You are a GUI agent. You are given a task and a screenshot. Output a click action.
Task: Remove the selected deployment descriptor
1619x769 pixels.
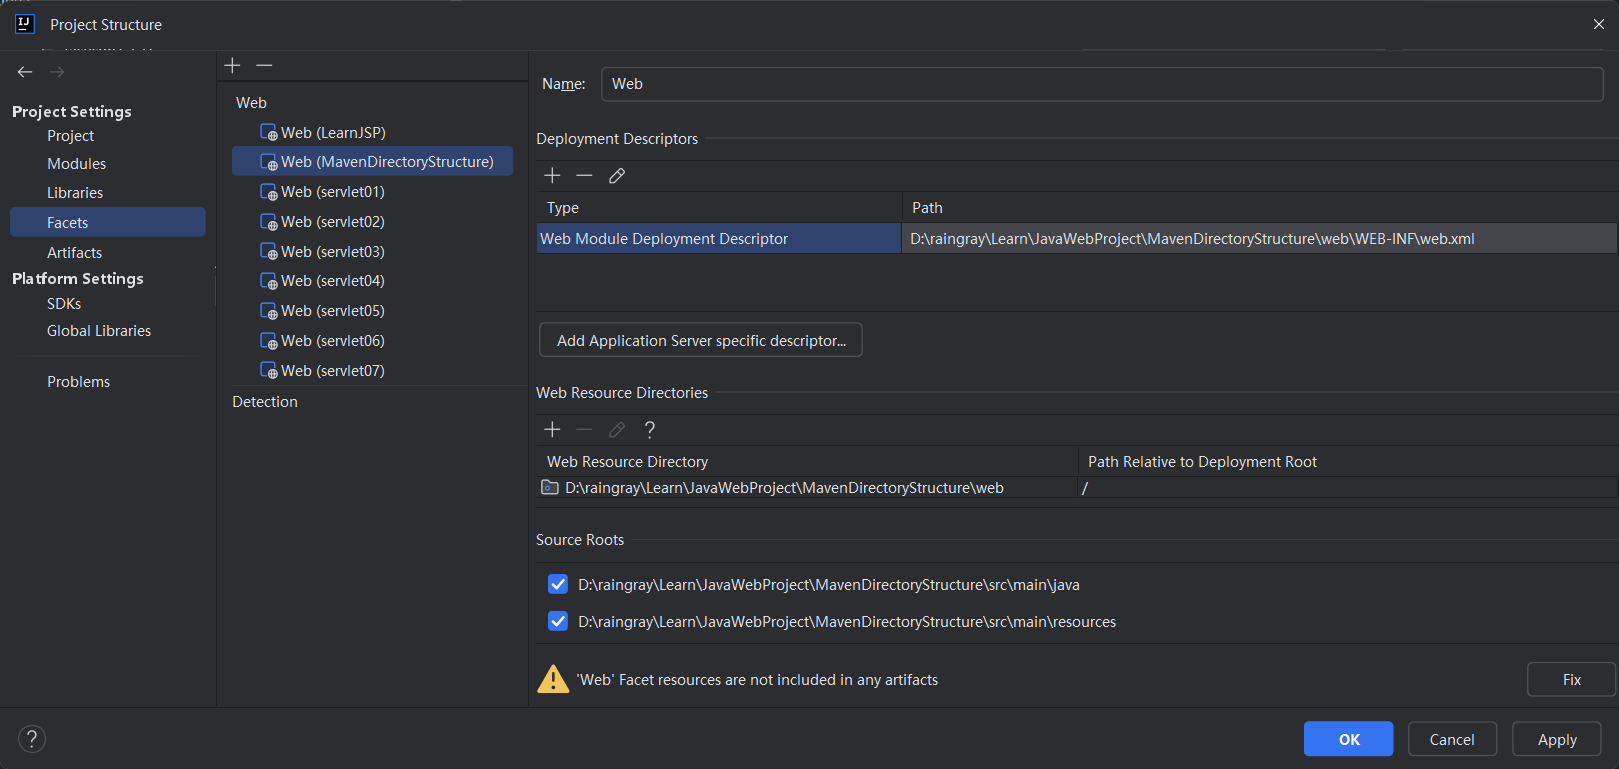pyautogui.click(x=584, y=175)
